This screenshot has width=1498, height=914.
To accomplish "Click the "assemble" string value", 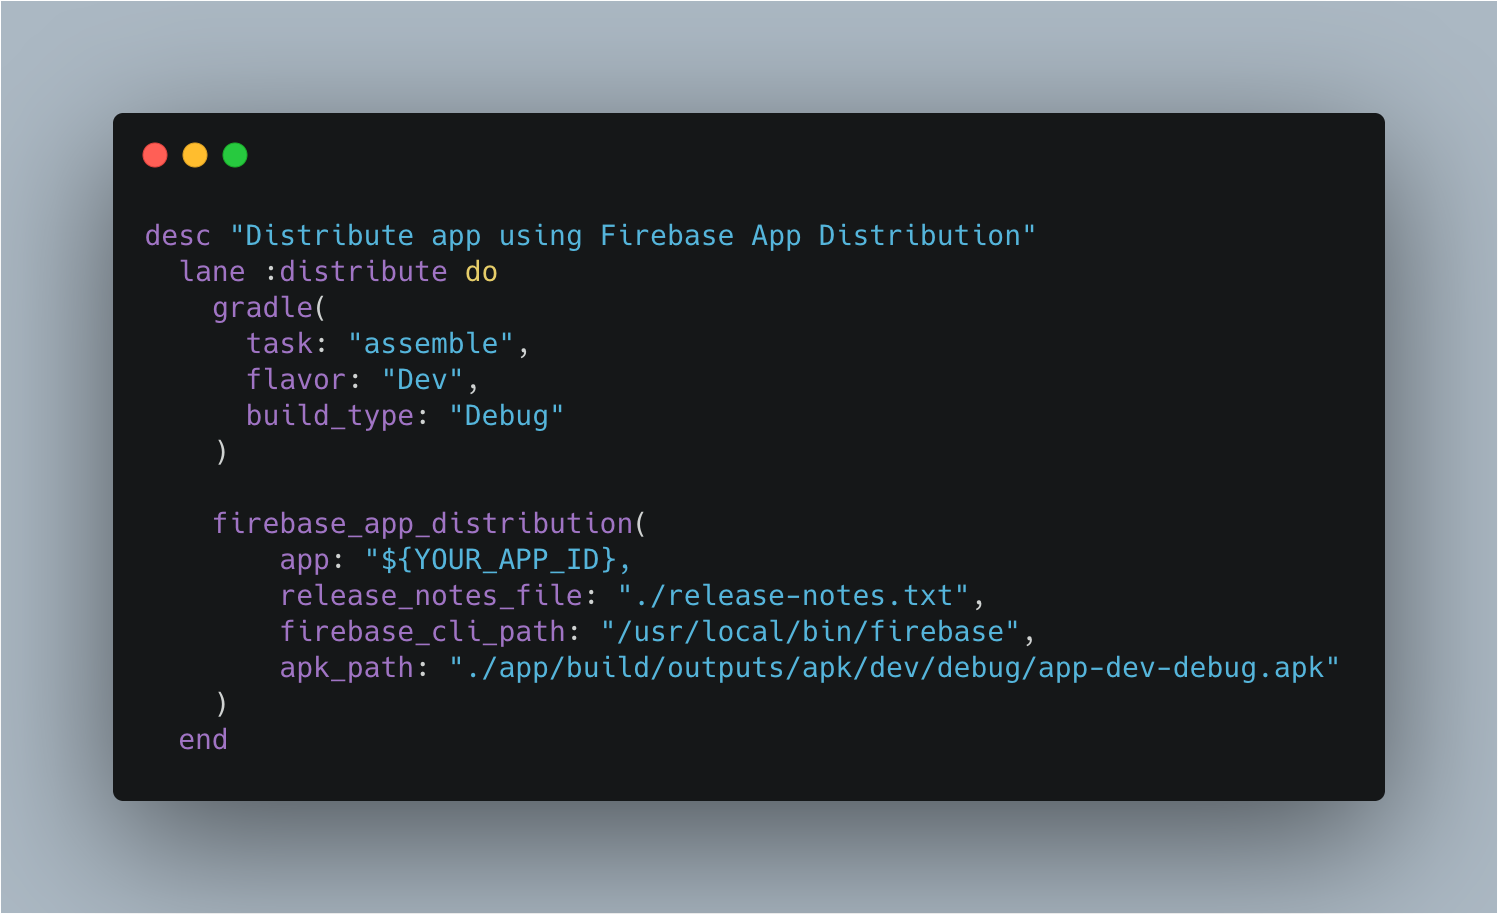I will [x=431, y=344].
